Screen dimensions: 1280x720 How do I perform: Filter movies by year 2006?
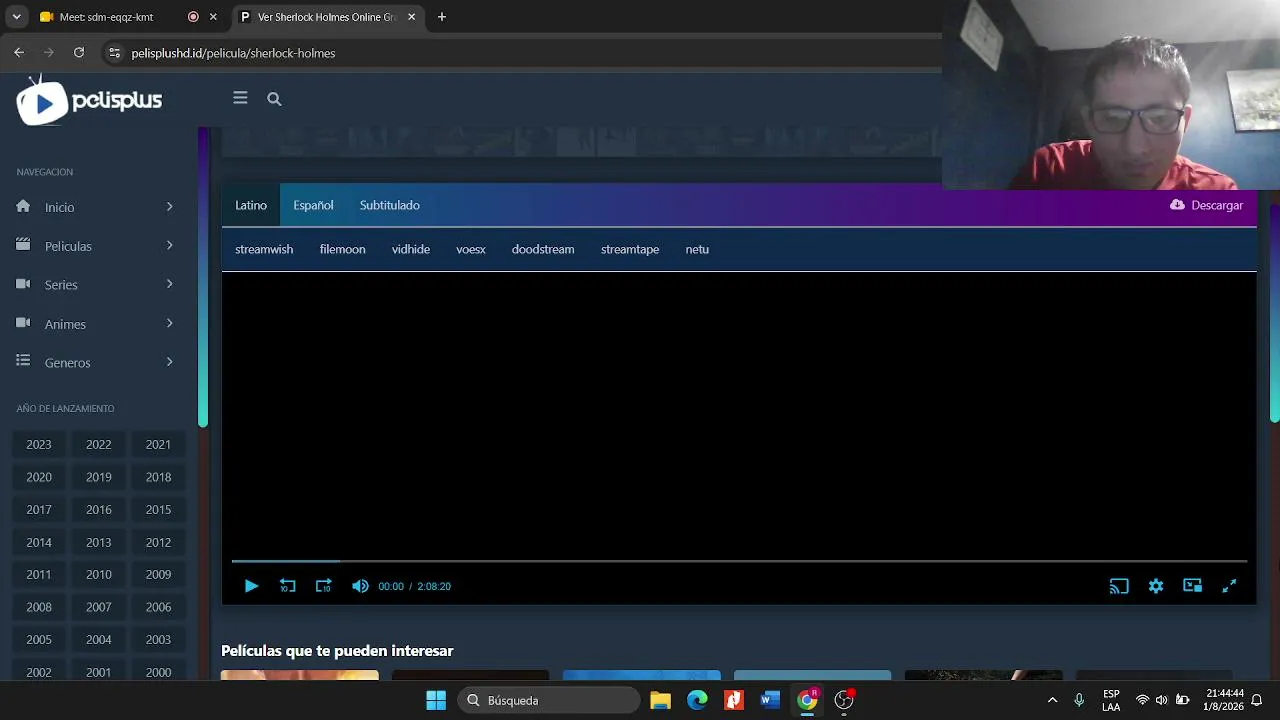[158, 607]
